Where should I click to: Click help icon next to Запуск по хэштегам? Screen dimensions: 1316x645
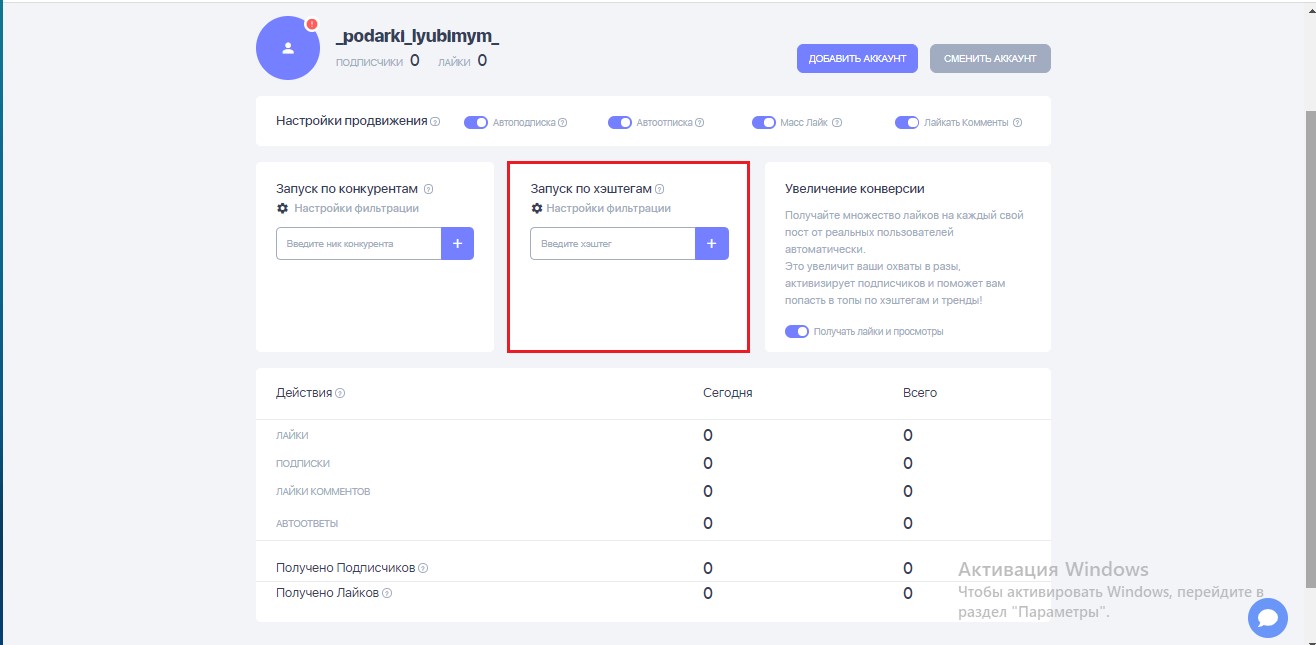660,188
